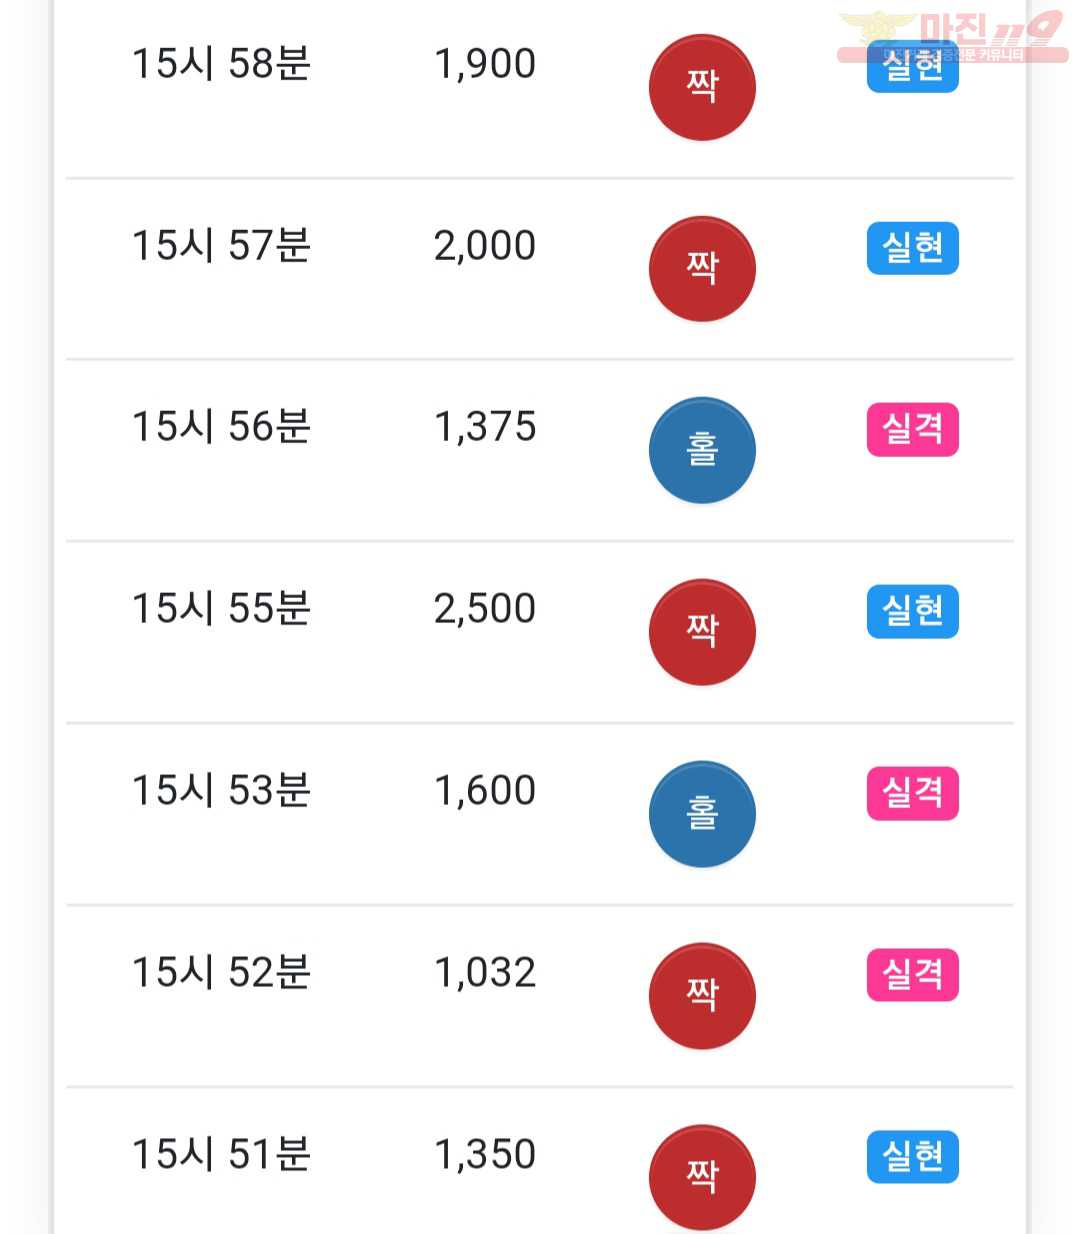
Task: Click the red 짝 circle at 15시 57분
Action: click(x=702, y=269)
